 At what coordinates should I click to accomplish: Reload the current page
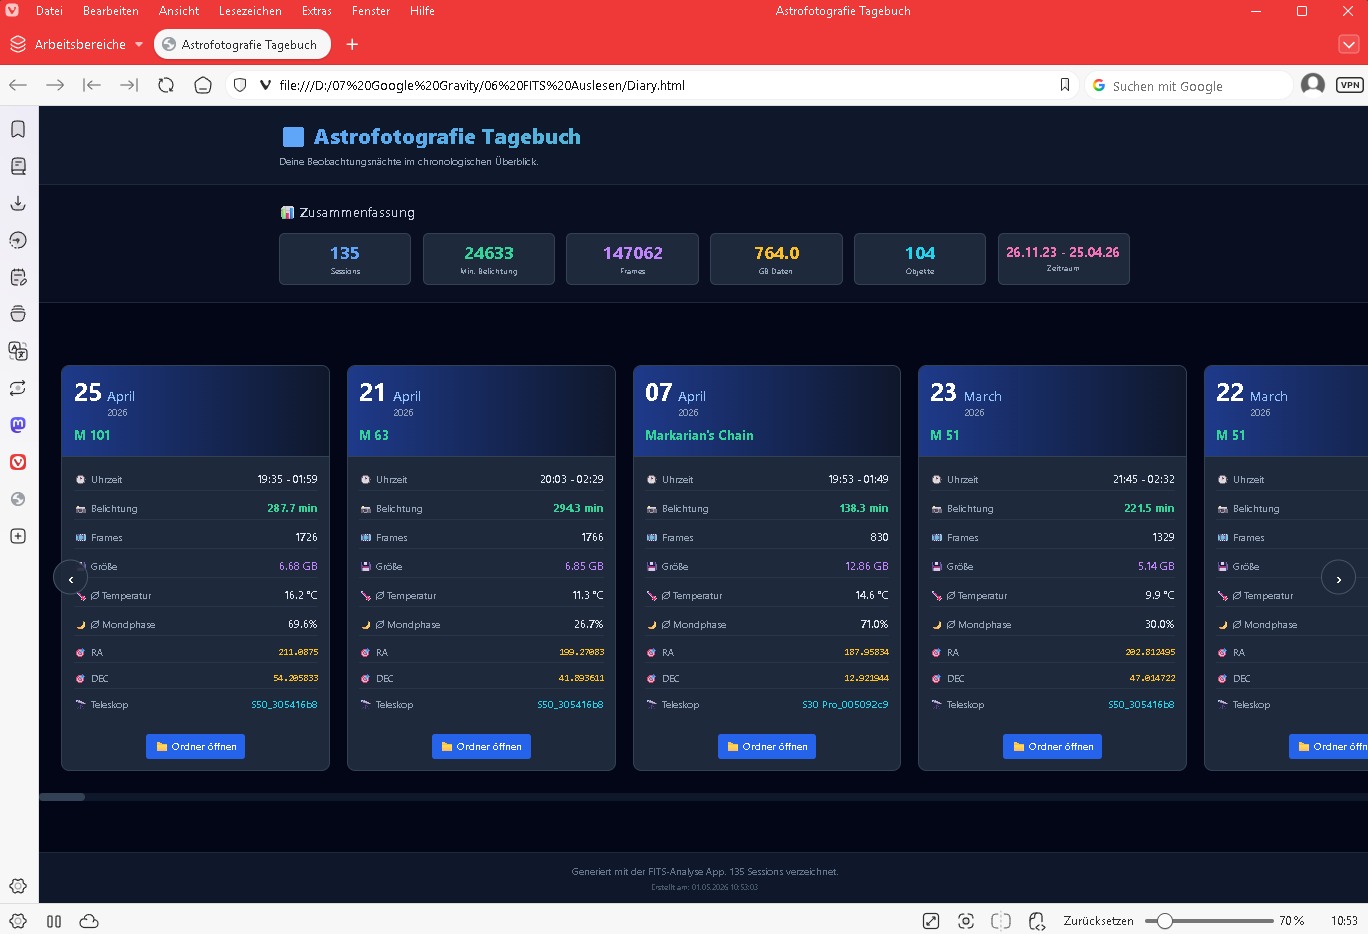coord(166,85)
